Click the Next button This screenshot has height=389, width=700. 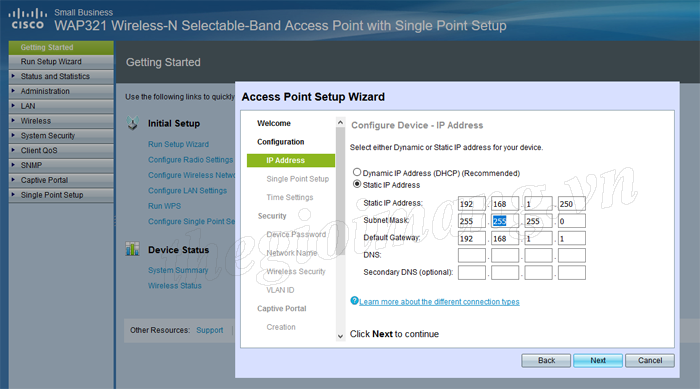click(598, 360)
